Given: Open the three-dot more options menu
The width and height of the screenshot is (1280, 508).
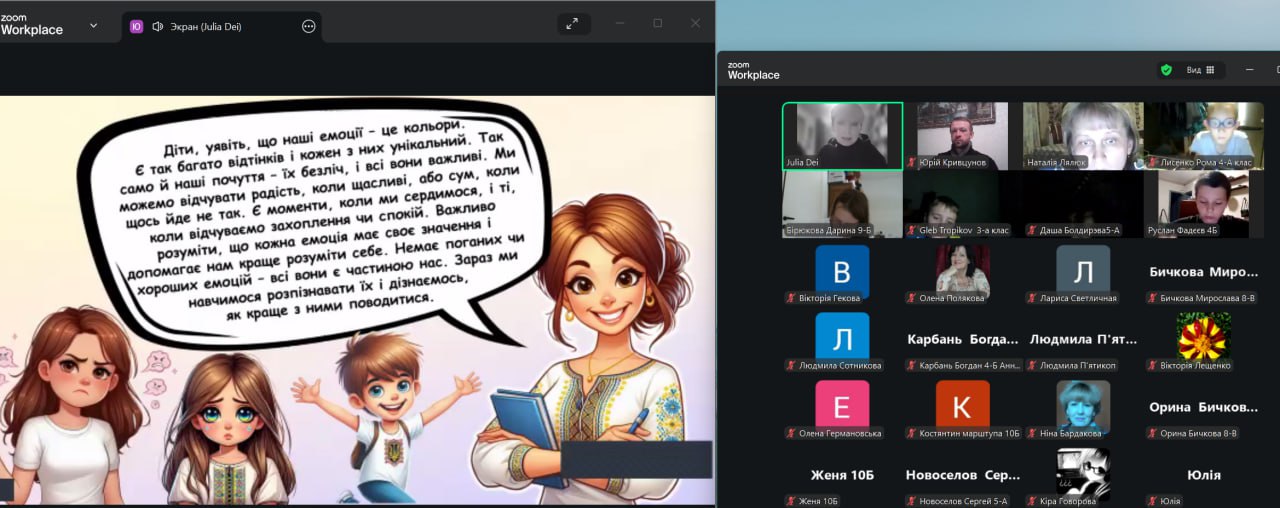Looking at the screenshot, I should pos(309,26).
